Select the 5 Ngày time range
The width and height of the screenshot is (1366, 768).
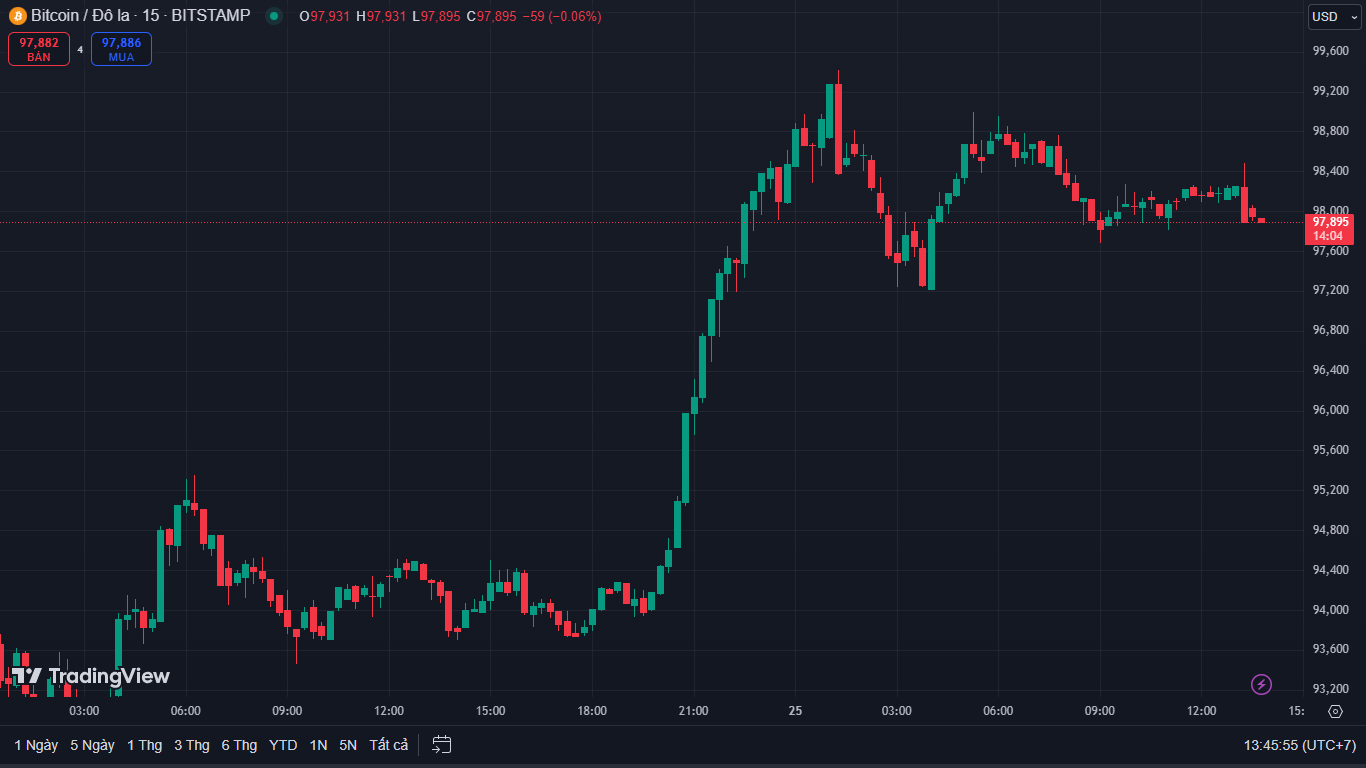pyautogui.click(x=92, y=745)
